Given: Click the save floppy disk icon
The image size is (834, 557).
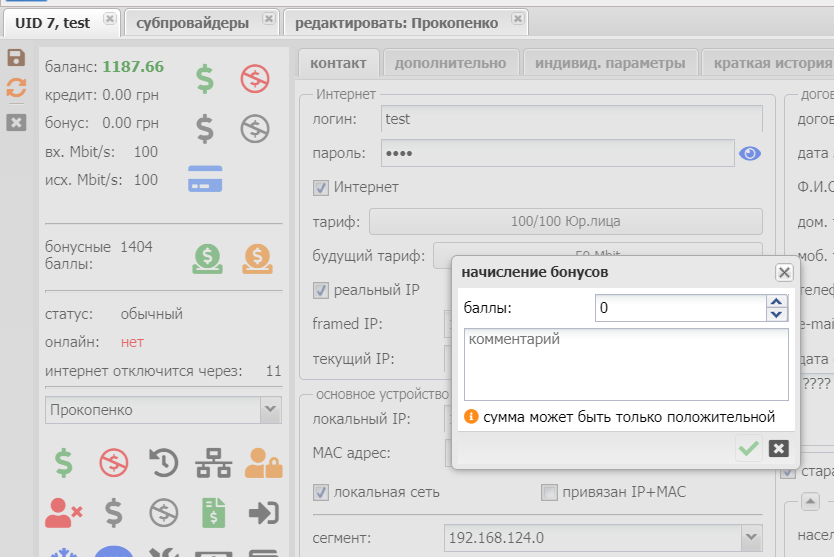Looking at the screenshot, I should tap(16, 58).
